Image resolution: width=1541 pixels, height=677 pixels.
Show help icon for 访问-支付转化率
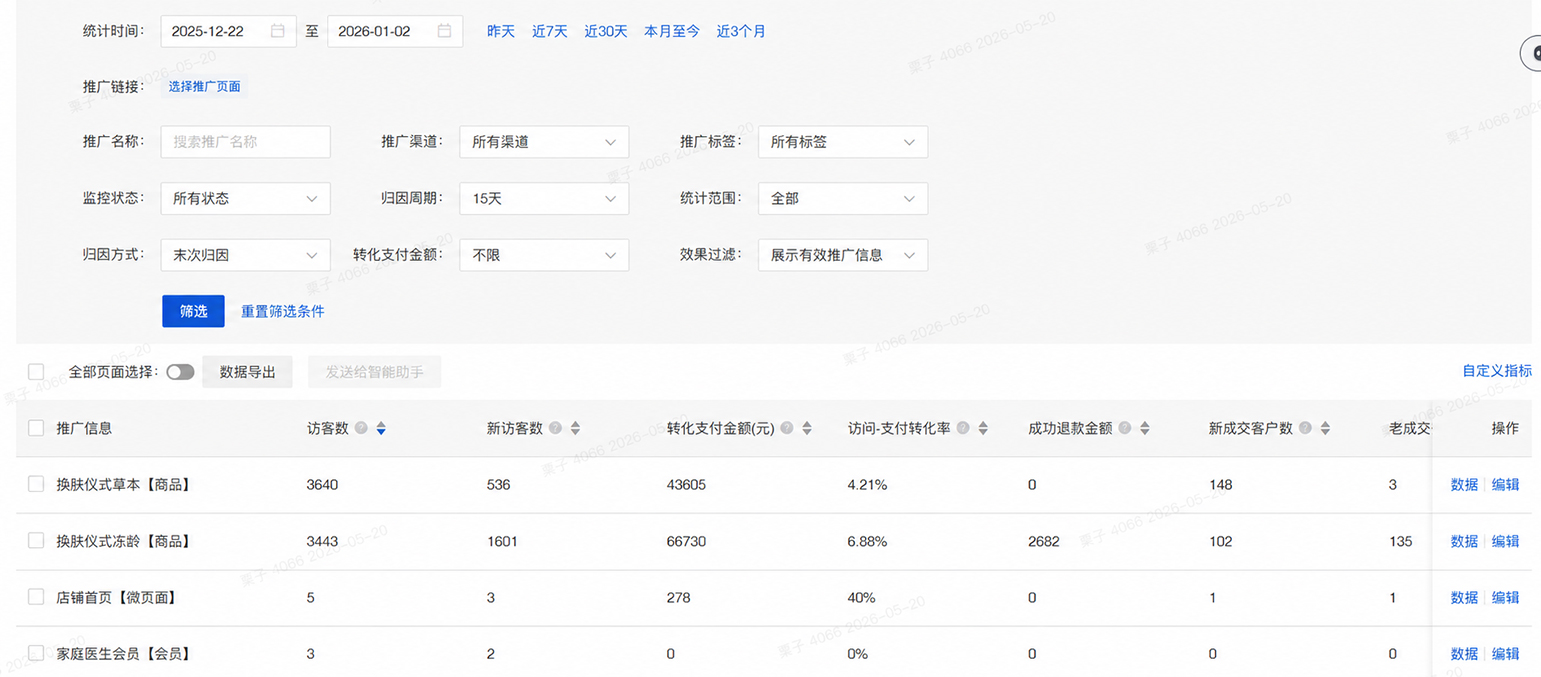point(963,428)
